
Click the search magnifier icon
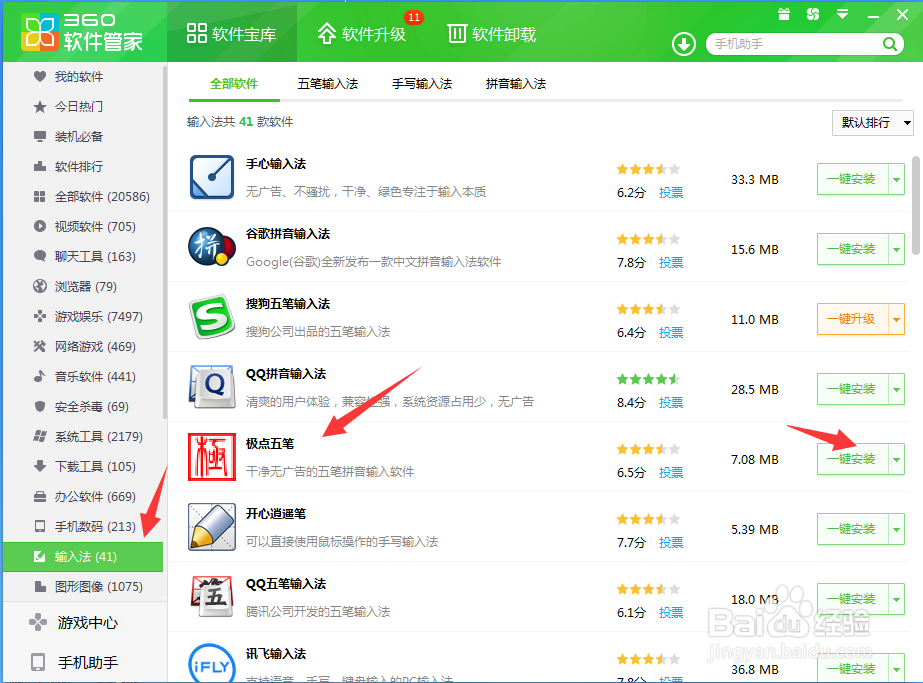(889, 44)
